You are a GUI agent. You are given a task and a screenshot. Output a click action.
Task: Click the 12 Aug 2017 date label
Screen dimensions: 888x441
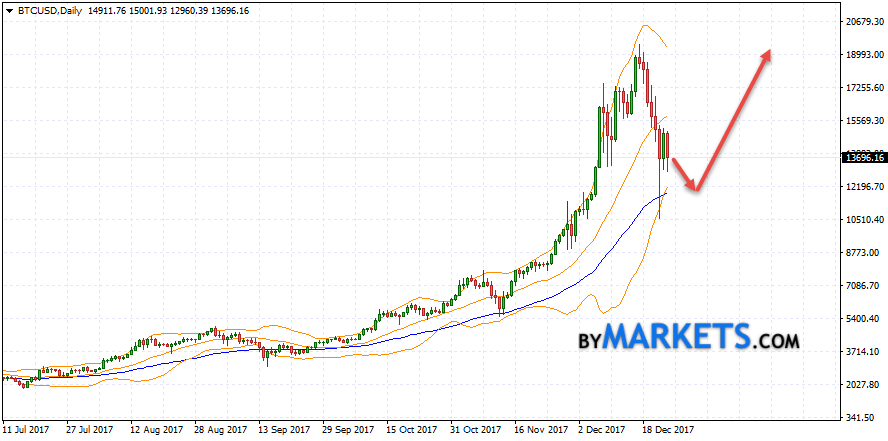pyautogui.click(x=156, y=428)
